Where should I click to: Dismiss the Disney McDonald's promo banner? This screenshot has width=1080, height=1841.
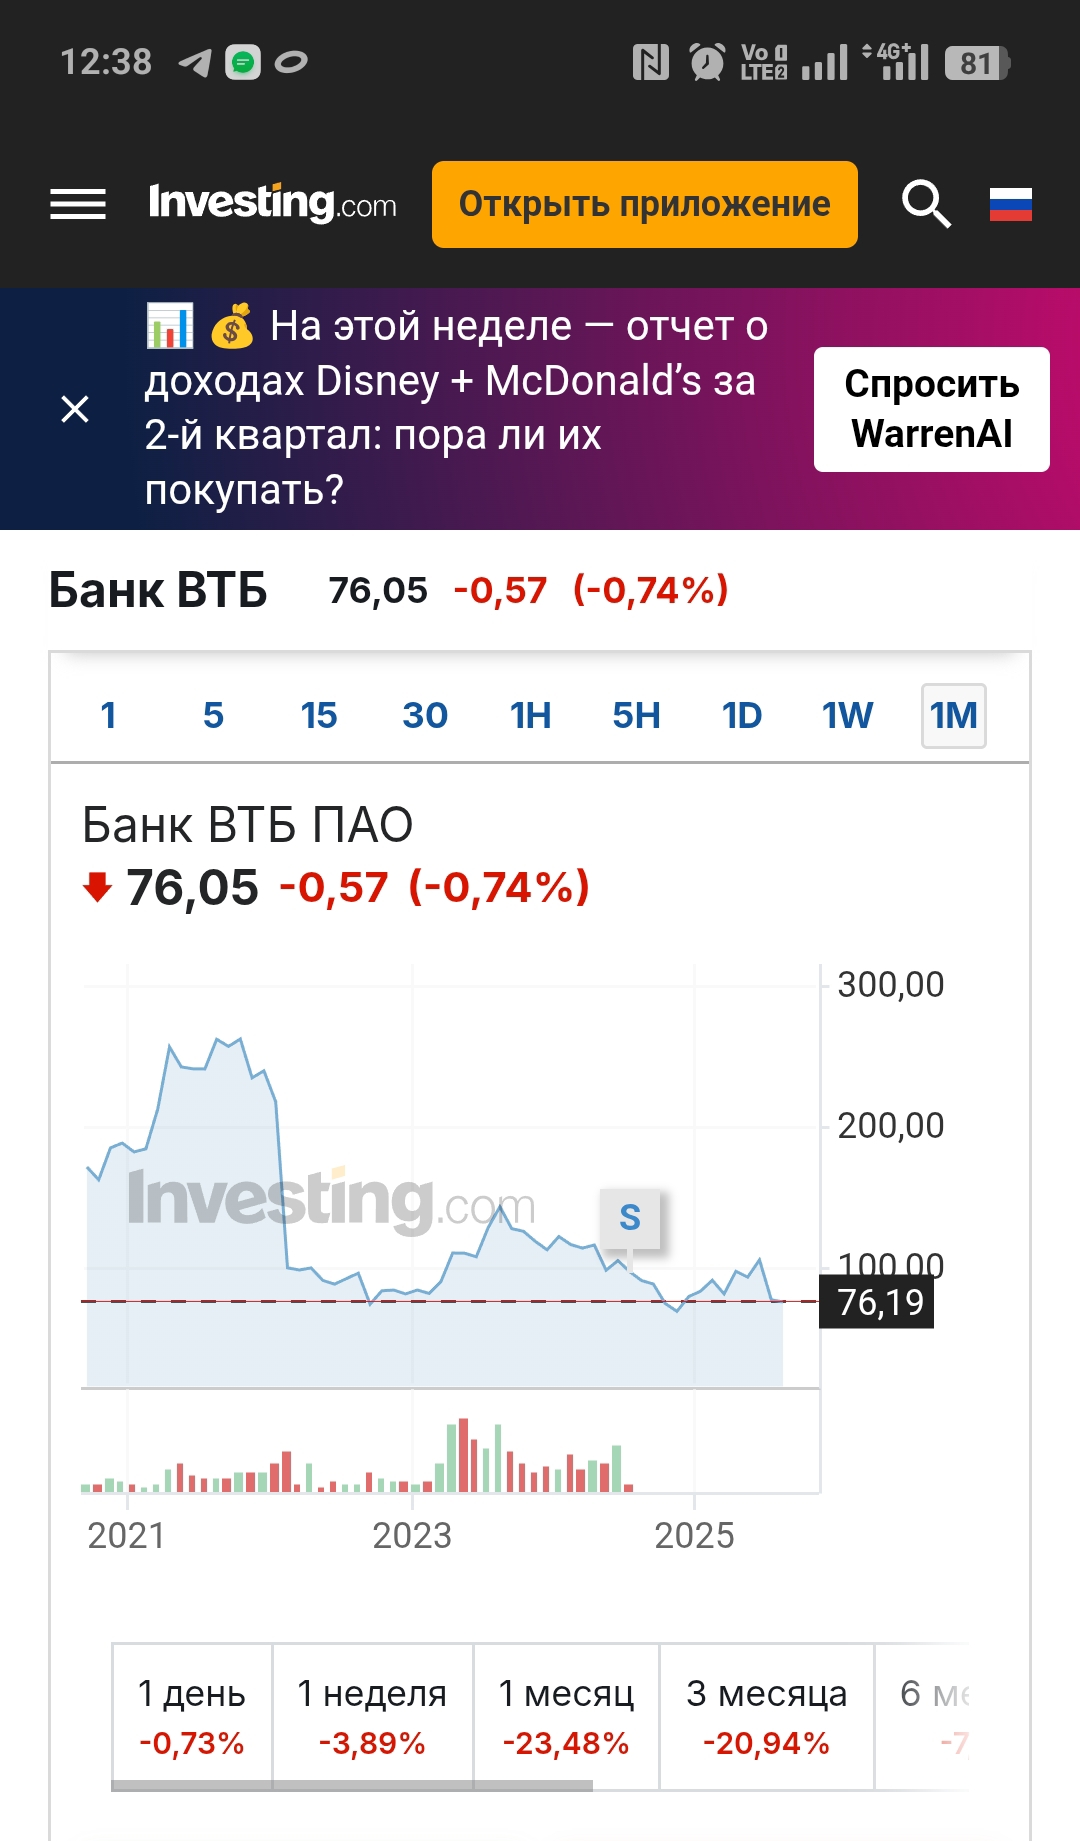point(75,409)
